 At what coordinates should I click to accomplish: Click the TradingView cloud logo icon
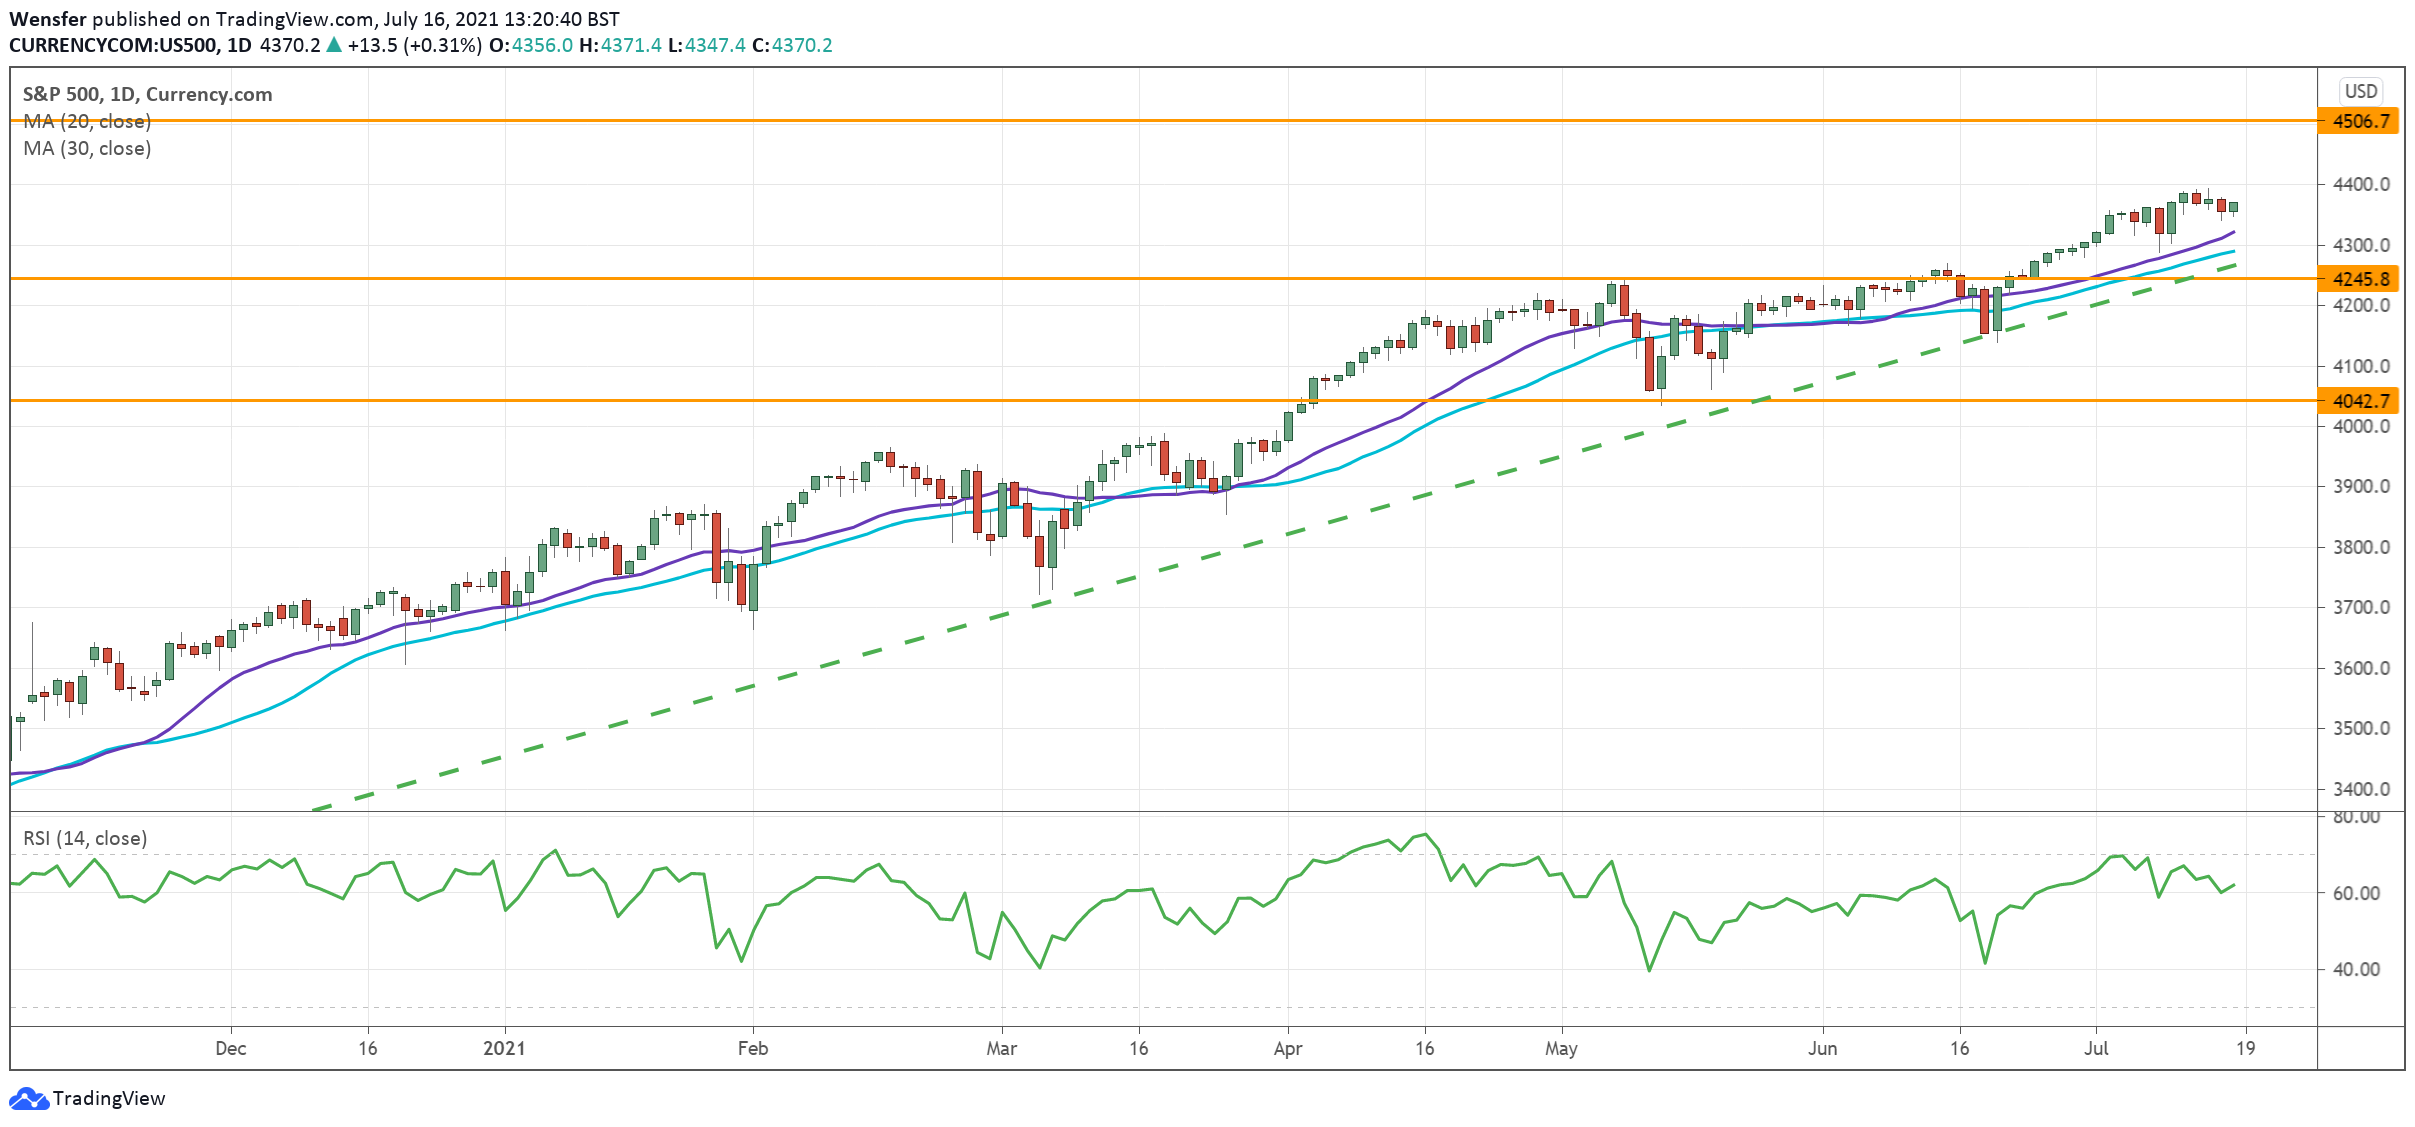28,1098
